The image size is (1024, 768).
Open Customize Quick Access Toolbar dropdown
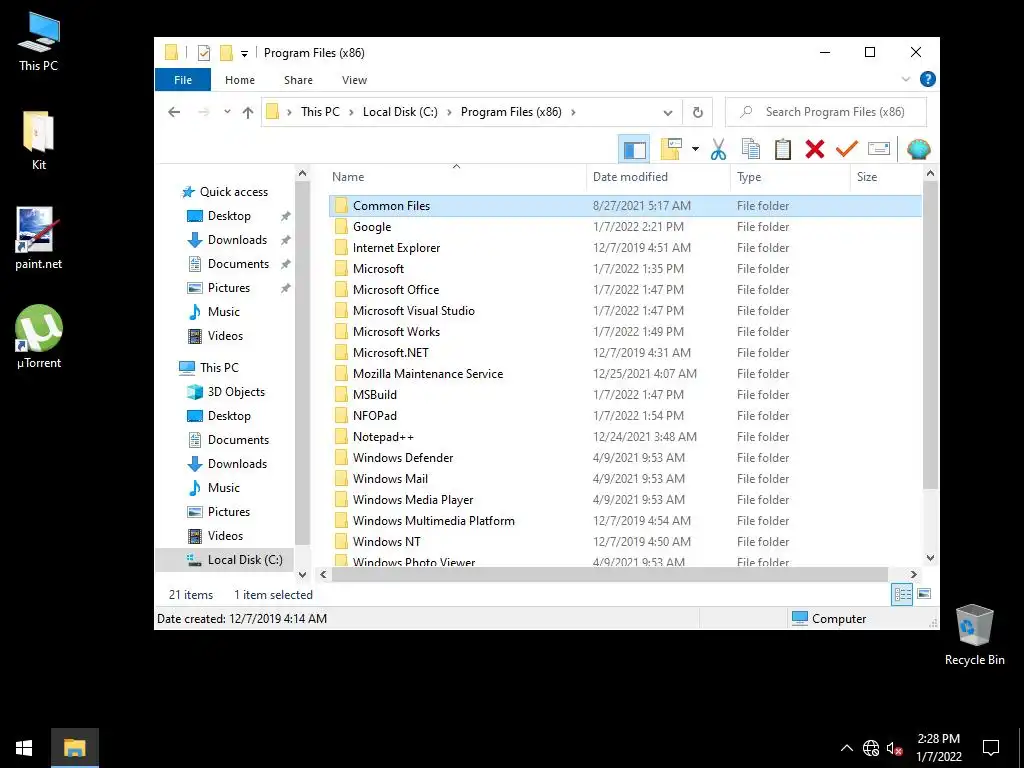[244, 54]
